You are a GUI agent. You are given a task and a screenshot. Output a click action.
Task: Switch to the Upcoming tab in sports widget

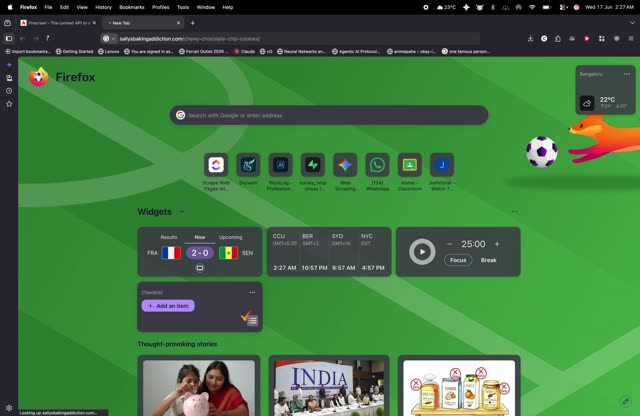pyautogui.click(x=231, y=237)
